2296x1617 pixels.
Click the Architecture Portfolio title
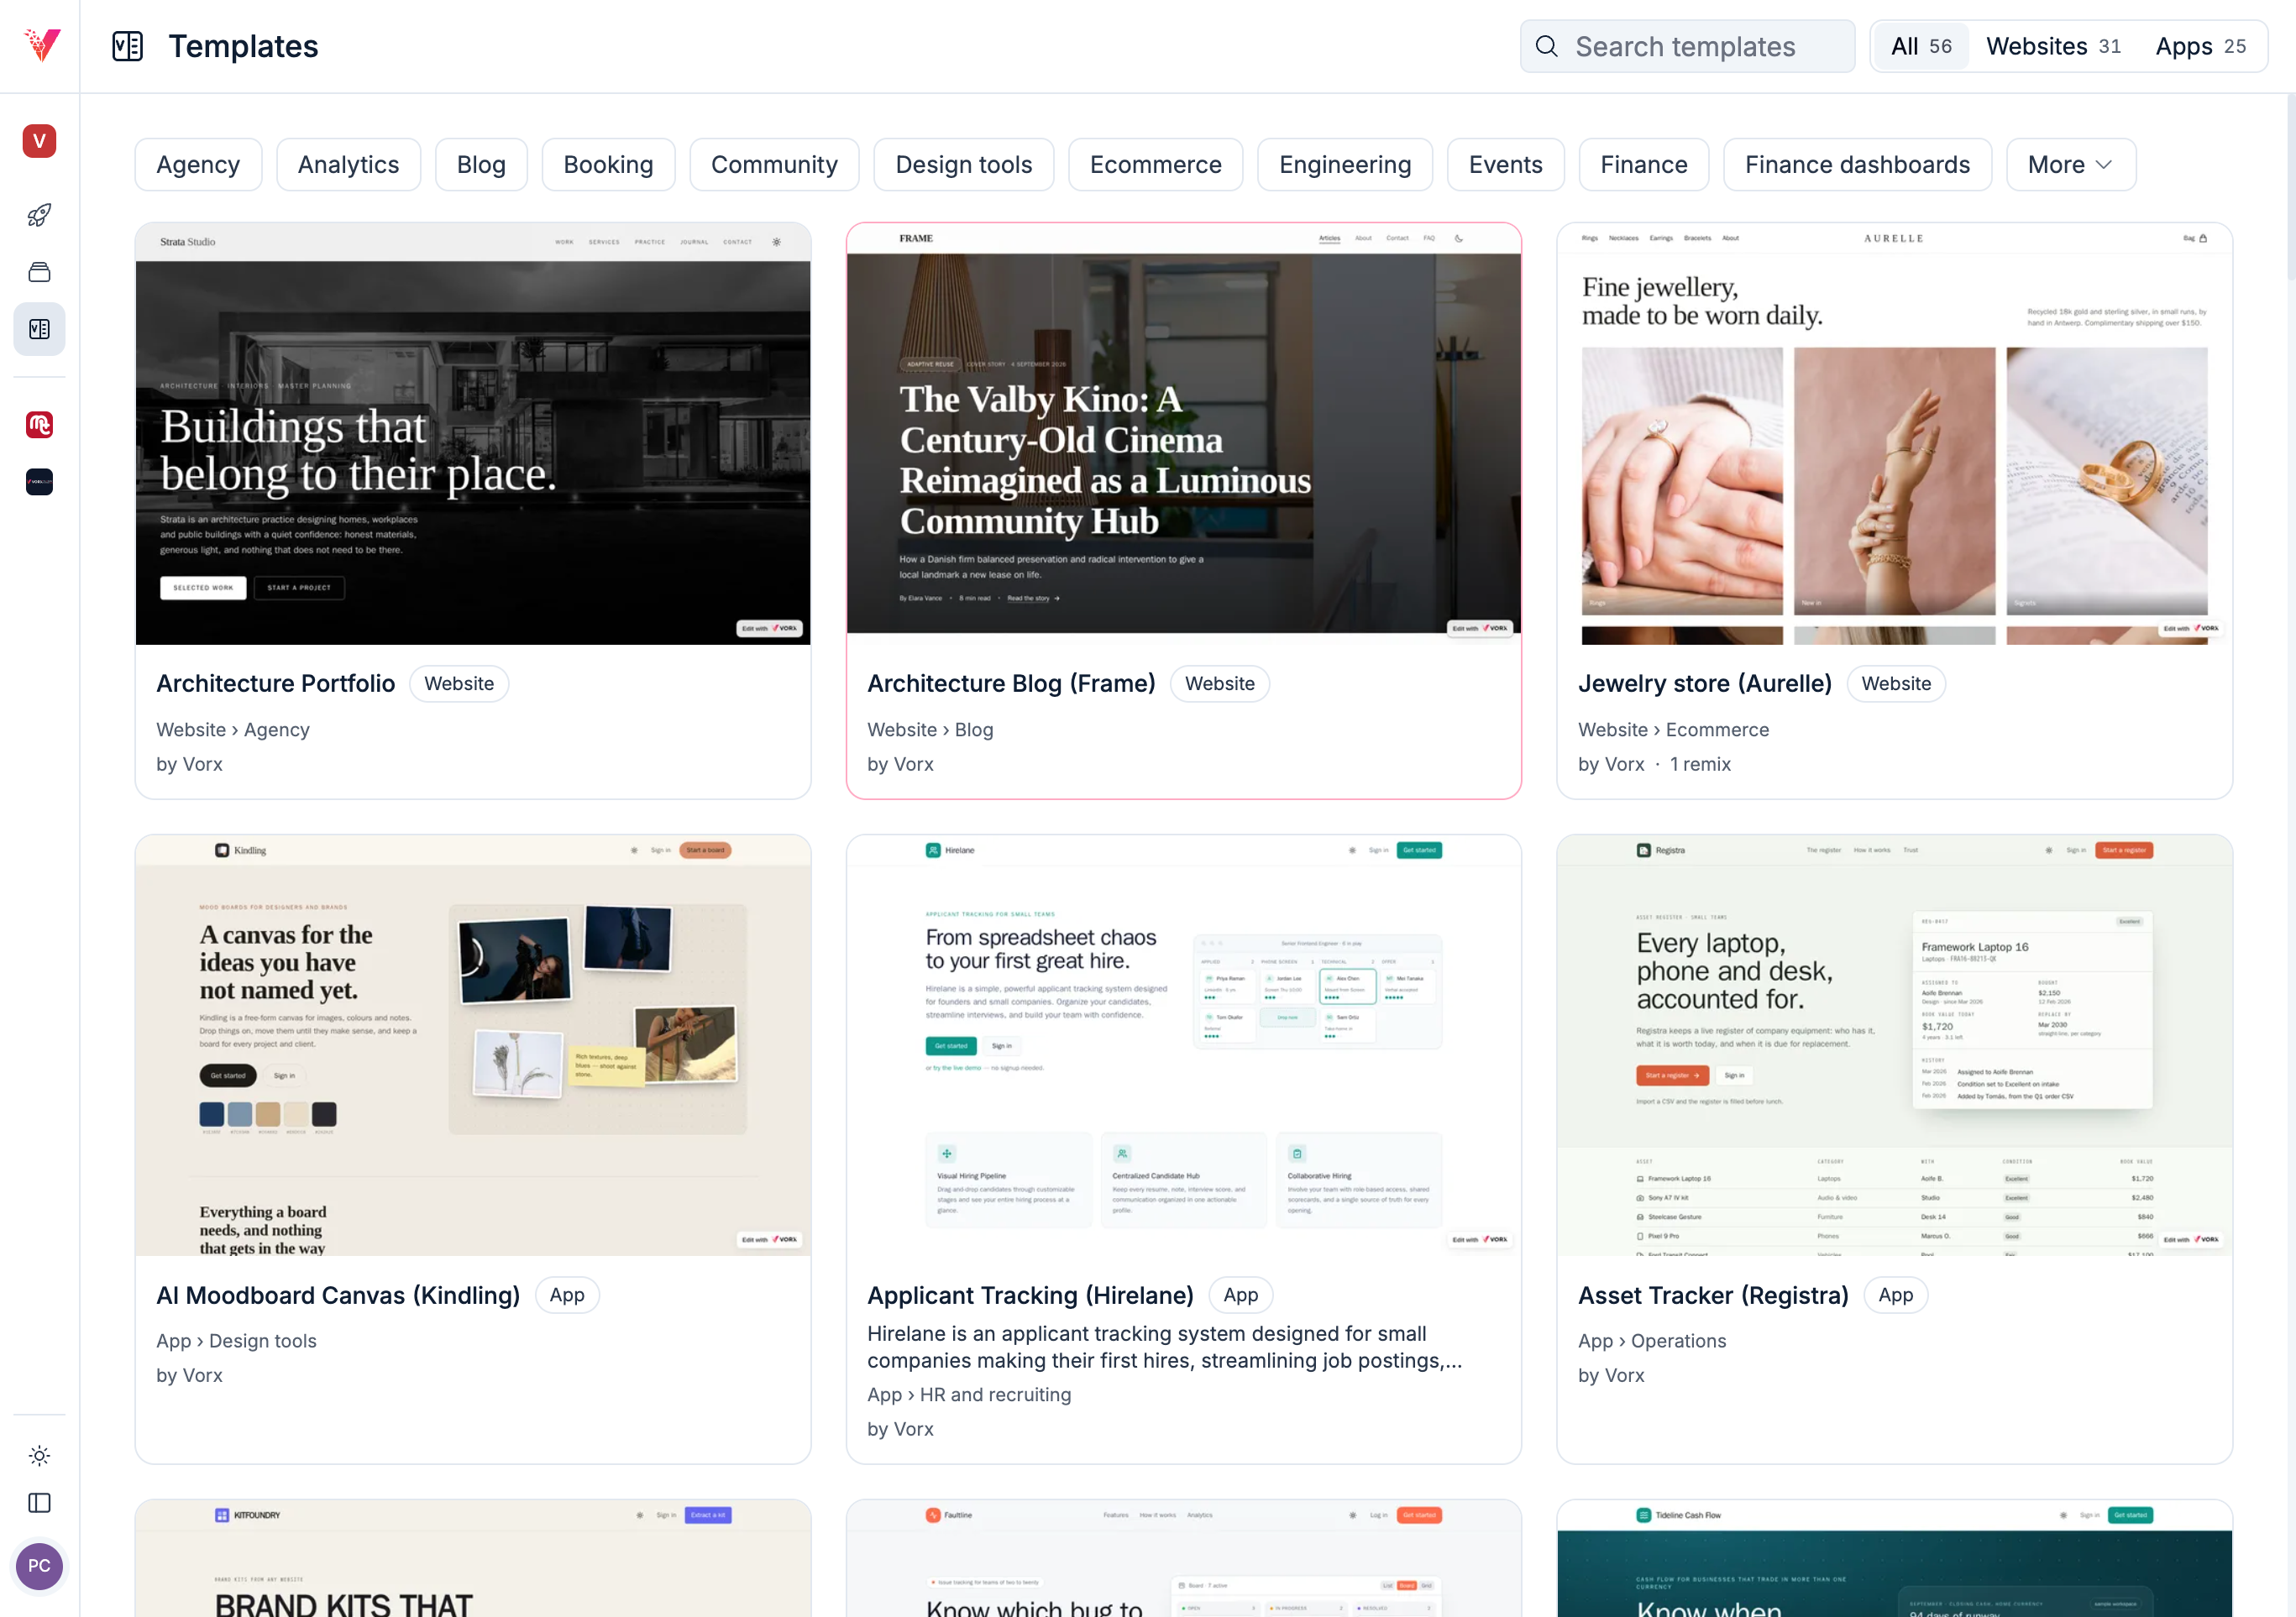[x=275, y=683]
